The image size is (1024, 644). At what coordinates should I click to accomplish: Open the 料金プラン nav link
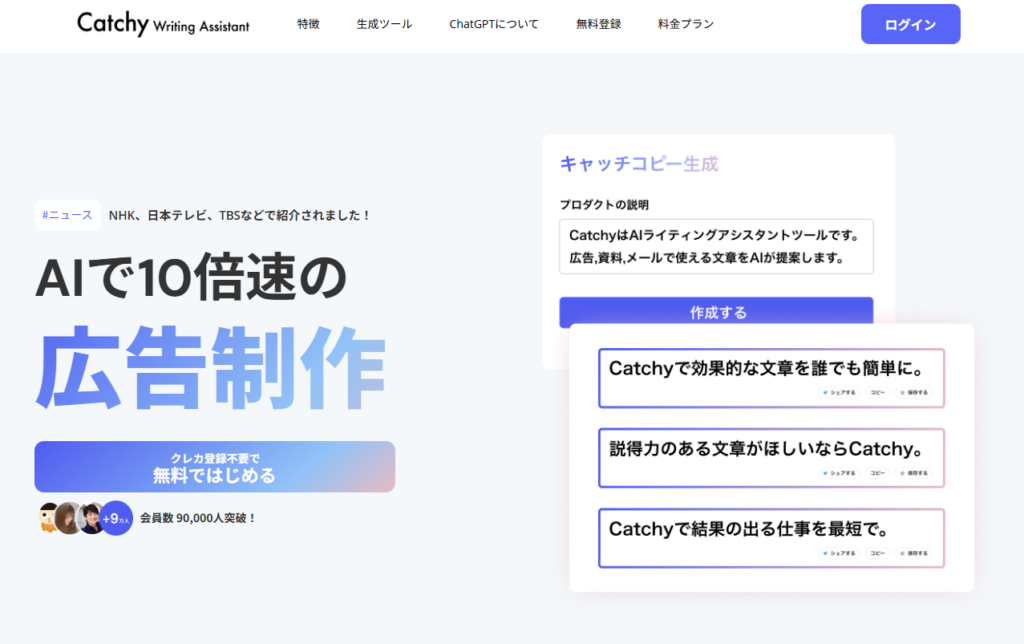point(686,24)
